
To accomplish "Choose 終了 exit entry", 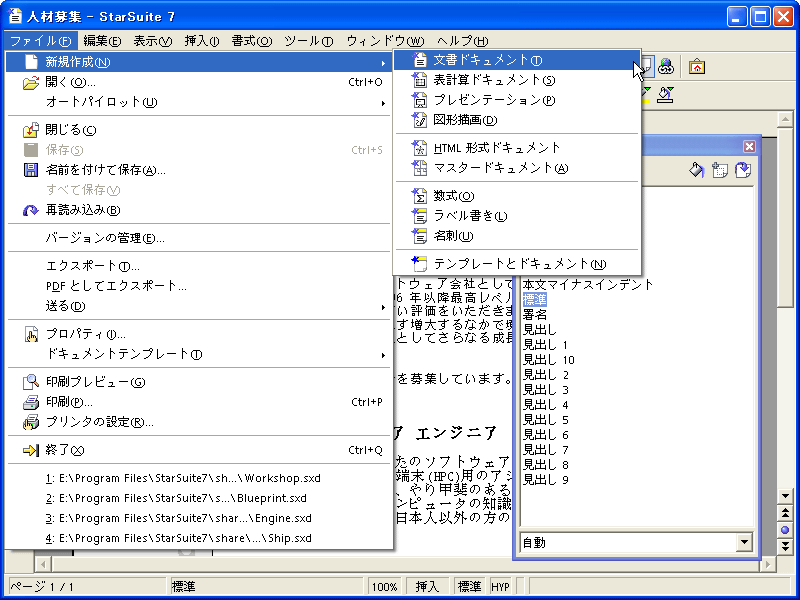I will point(199,450).
